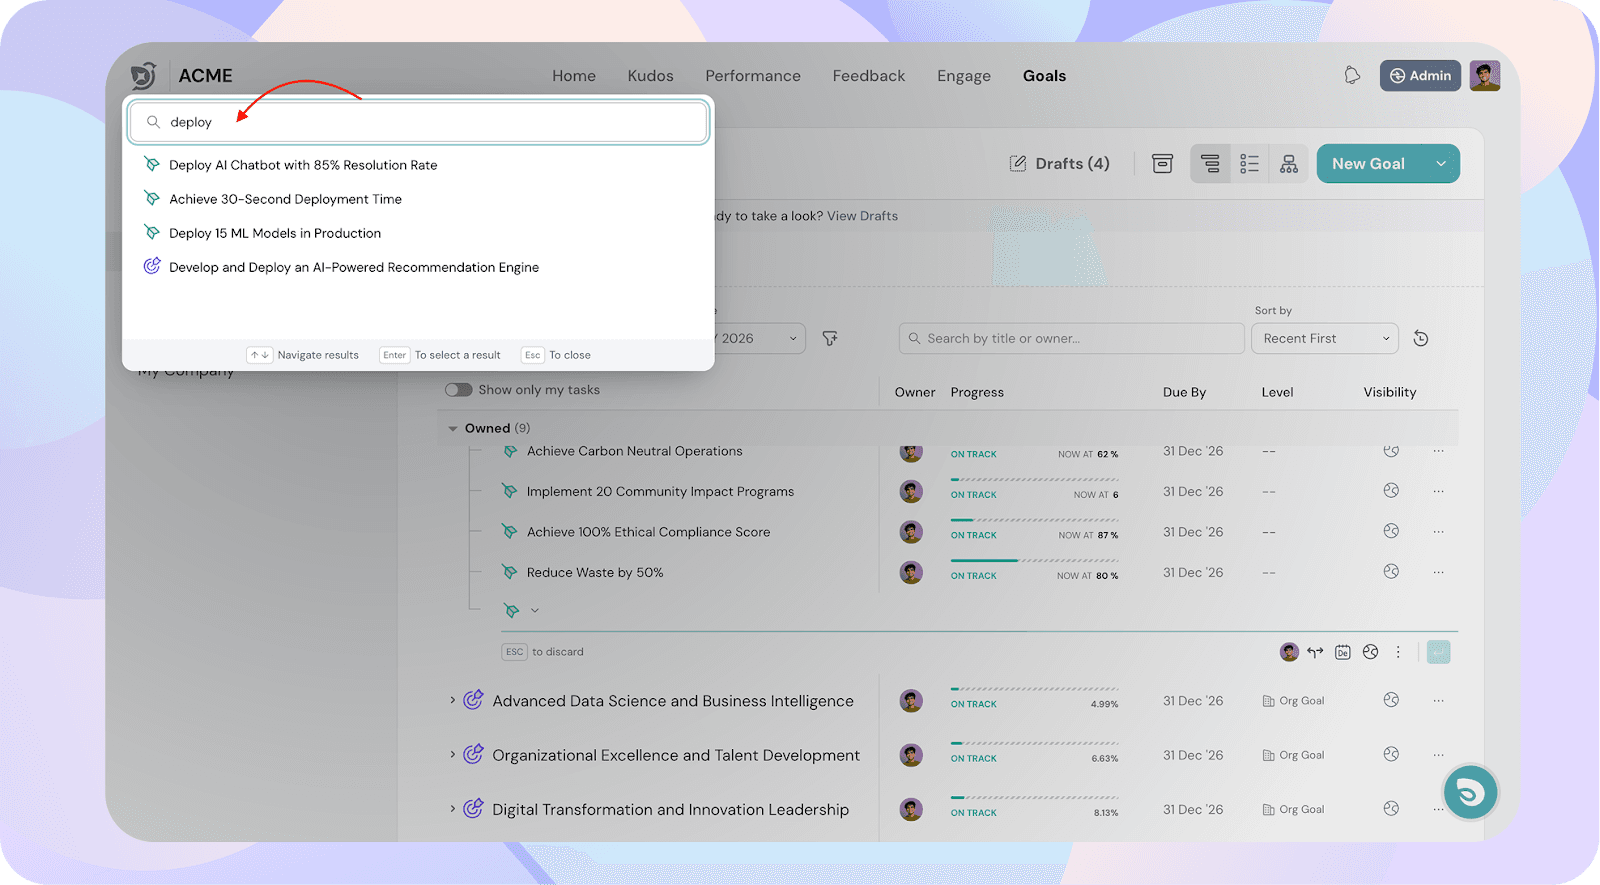The image size is (1600, 885).
Task: Click the progress bar for Achieve 100% Ethical Compliance Score
Action: 1034,520
